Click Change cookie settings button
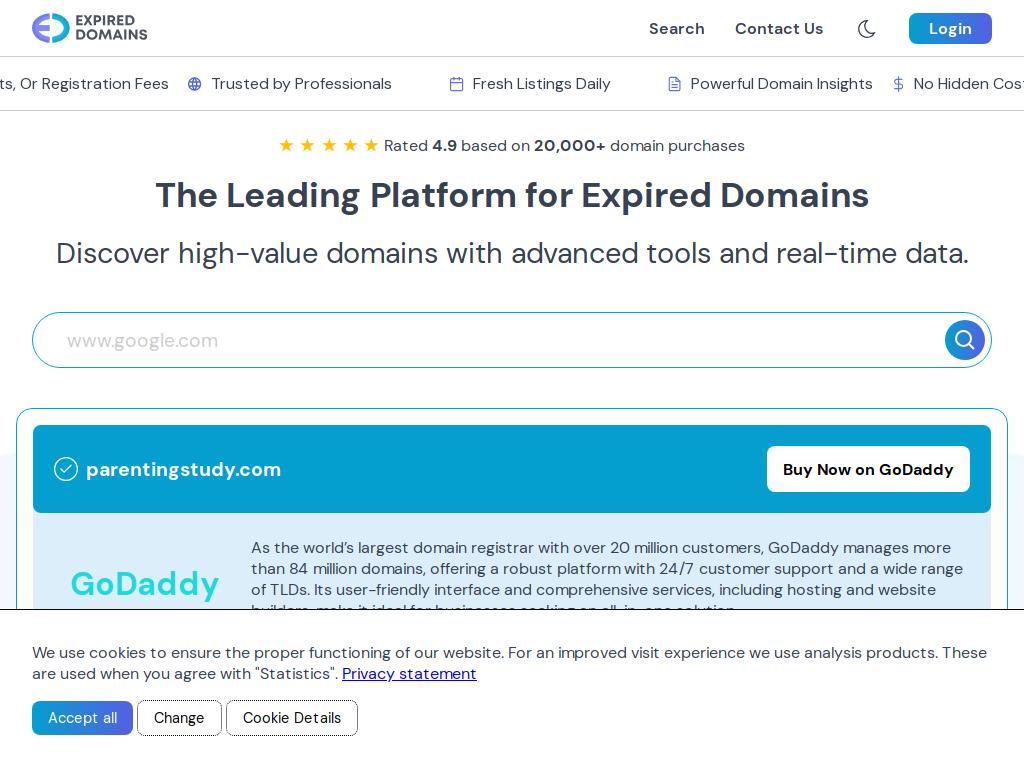 click(x=179, y=718)
